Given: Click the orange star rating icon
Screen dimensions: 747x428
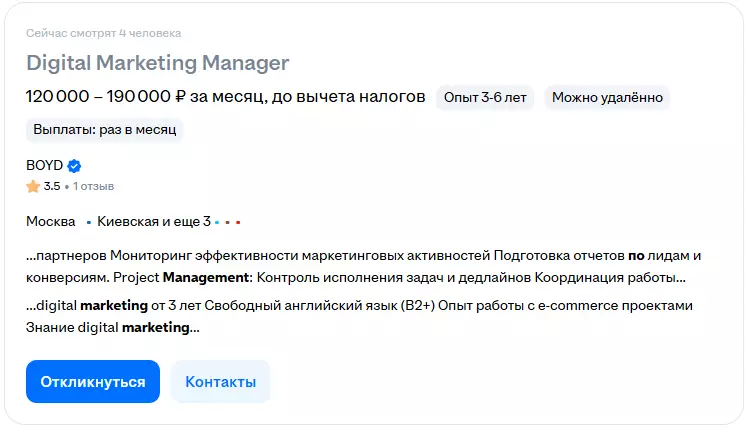Looking at the screenshot, I should 33,186.
